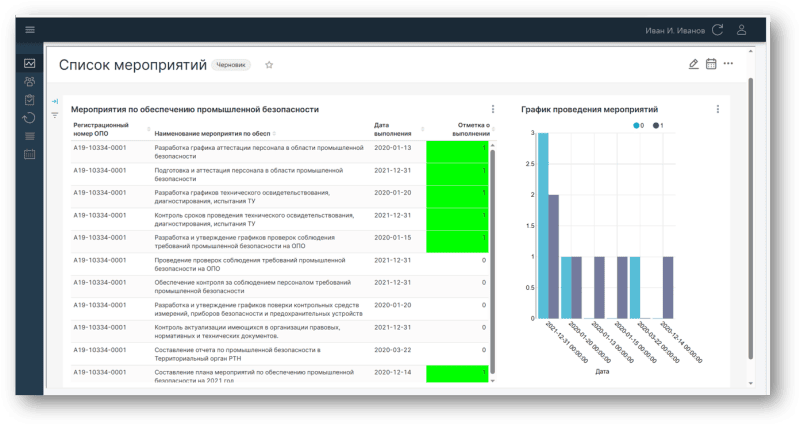Open the users group icon in the sidebar
This screenshot has width=800, height=425.
(30, 82)
